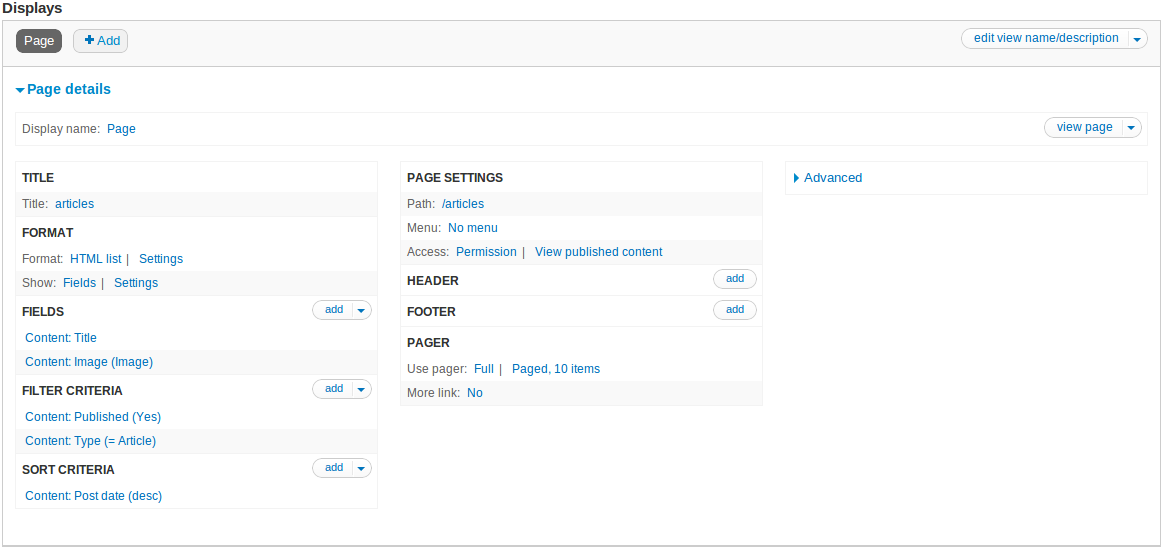Viewport: 1162px width, 547px height.
Task: Add a new display with the Add button
Action: [101, 41]
